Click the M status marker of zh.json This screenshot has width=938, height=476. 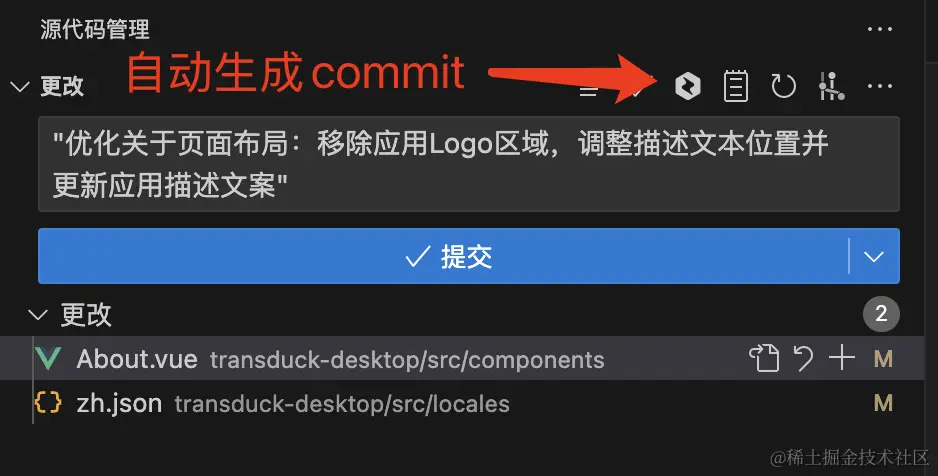coord(883,402)
